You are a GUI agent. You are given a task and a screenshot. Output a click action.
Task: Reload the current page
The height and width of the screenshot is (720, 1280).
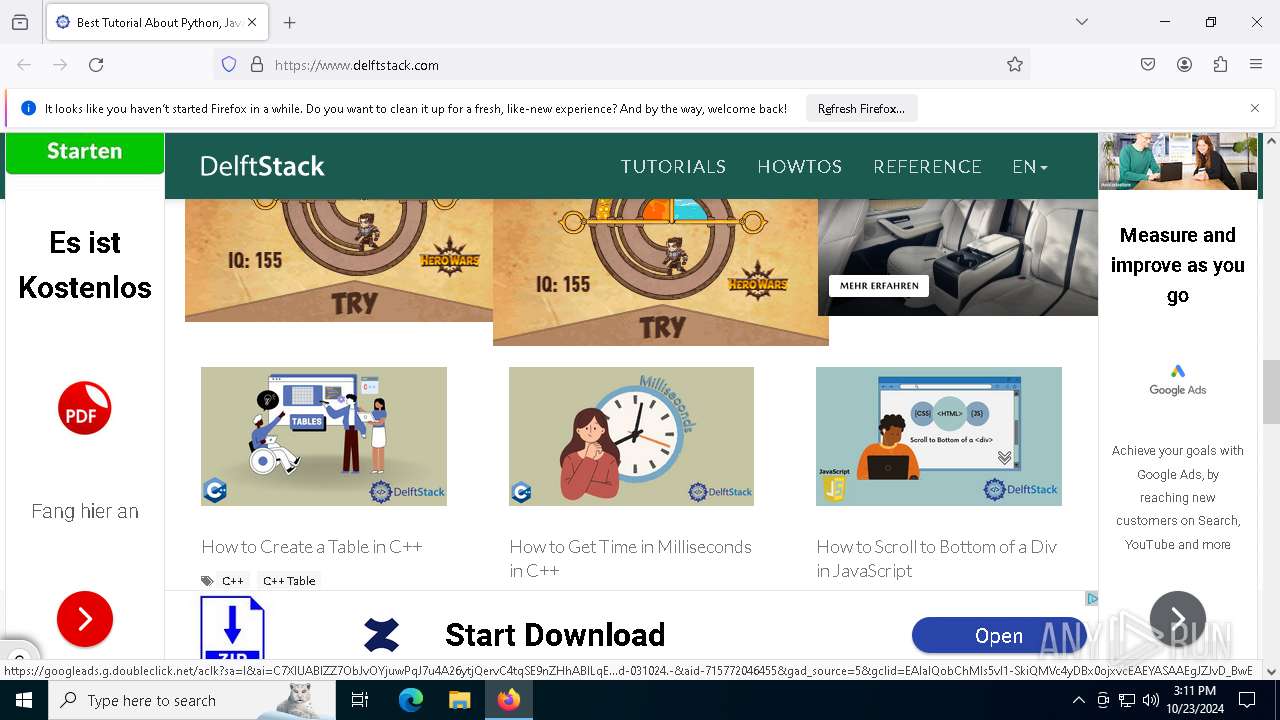click(x=96, y=65)
